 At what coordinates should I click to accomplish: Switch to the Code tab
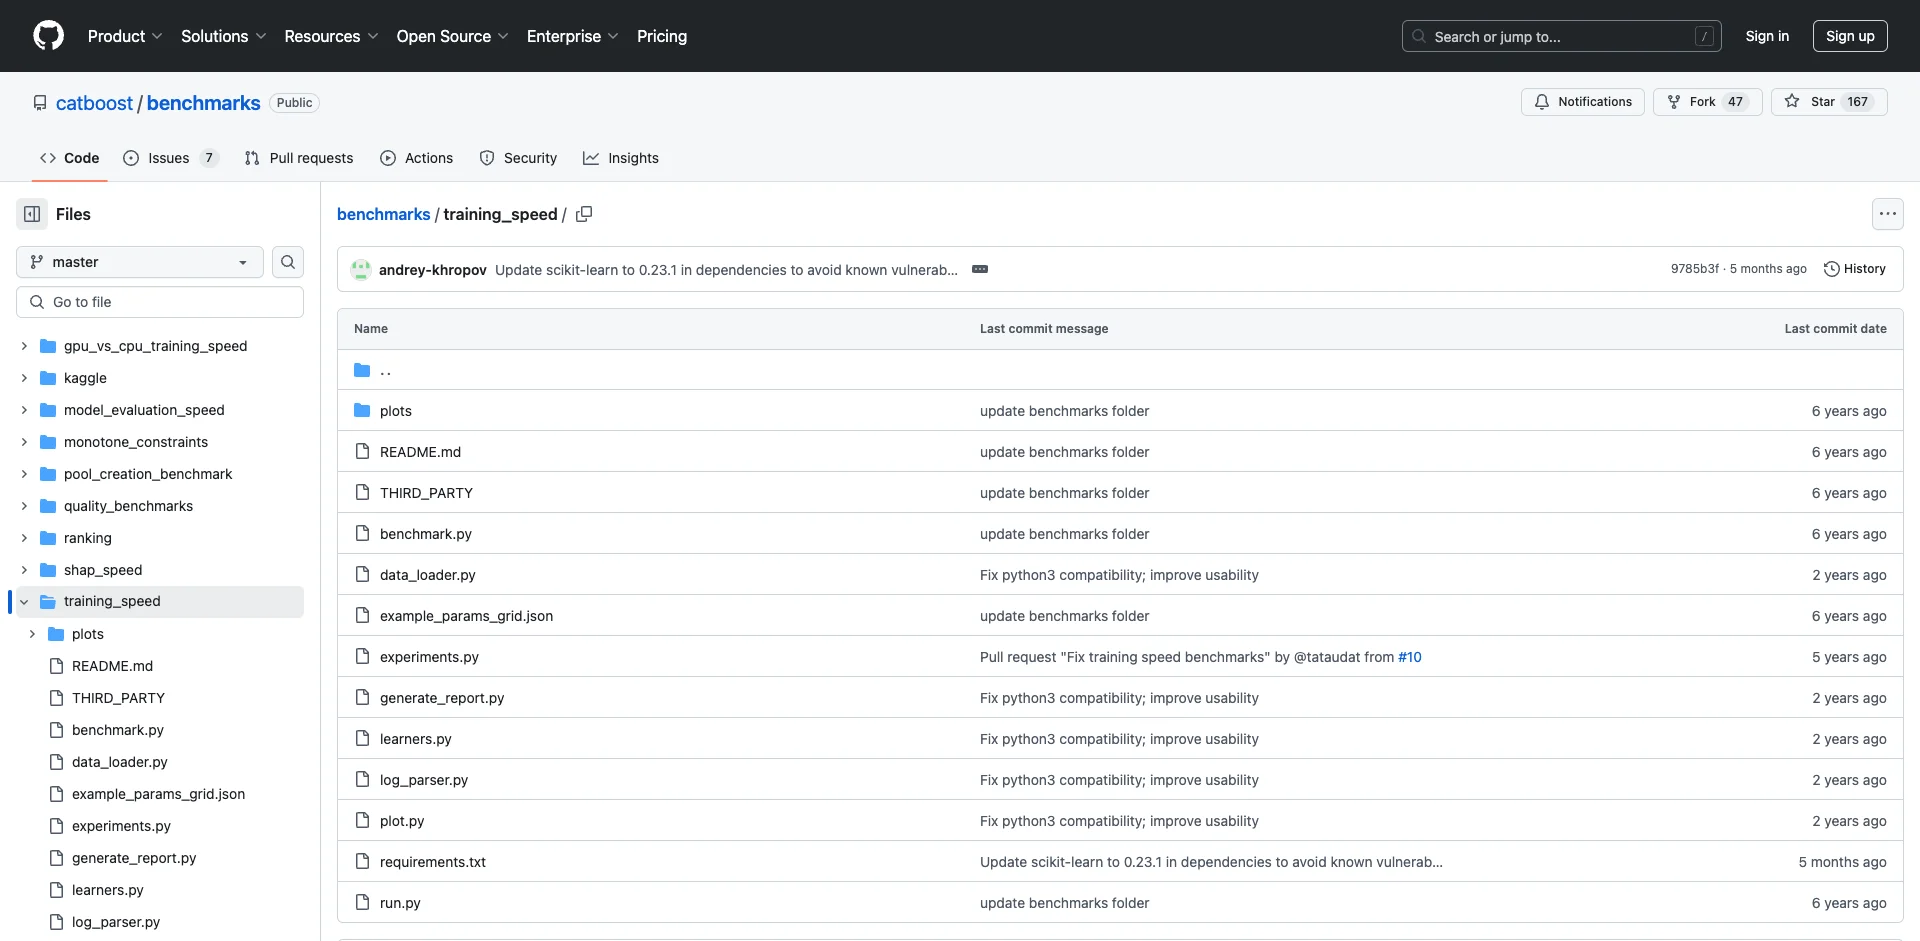coord(69,158)
